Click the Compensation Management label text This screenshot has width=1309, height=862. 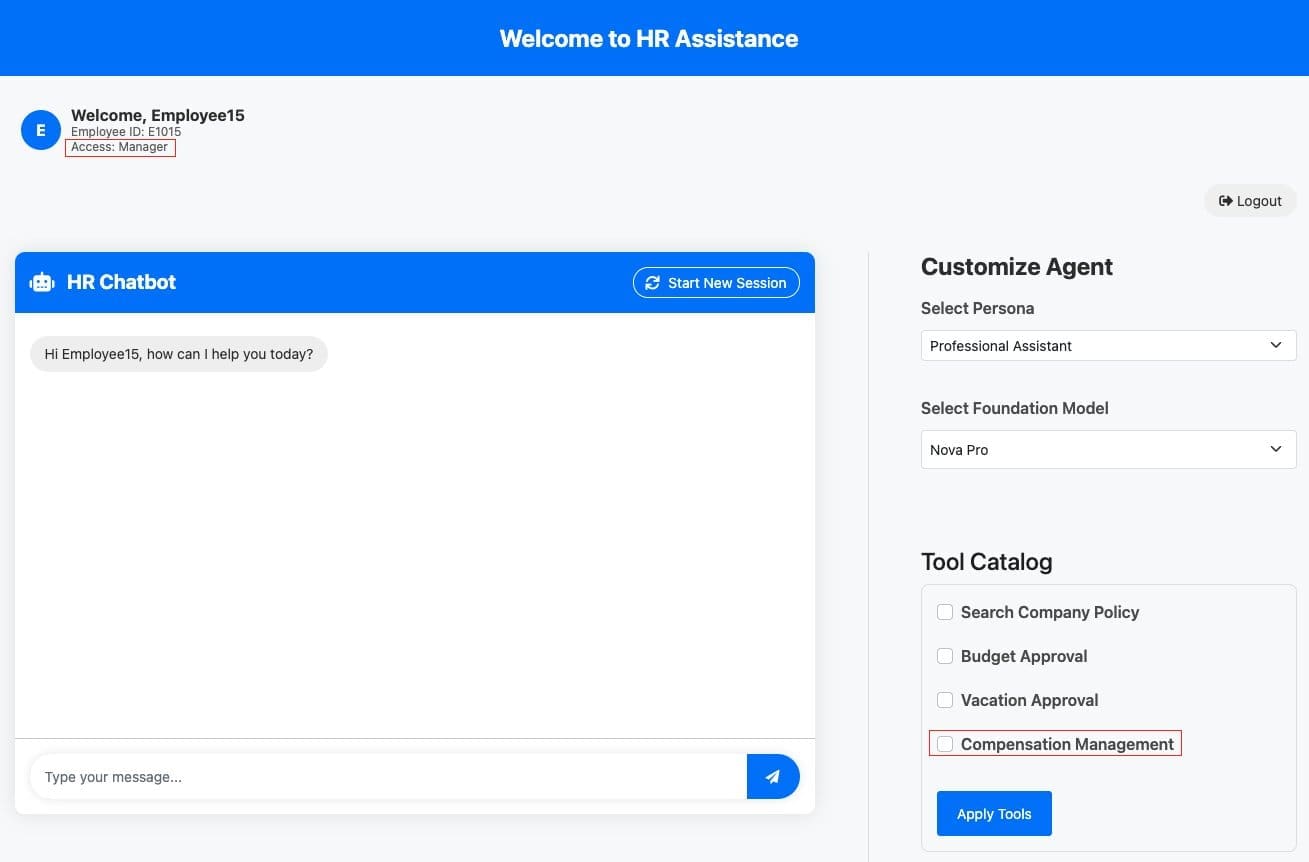1067,744
